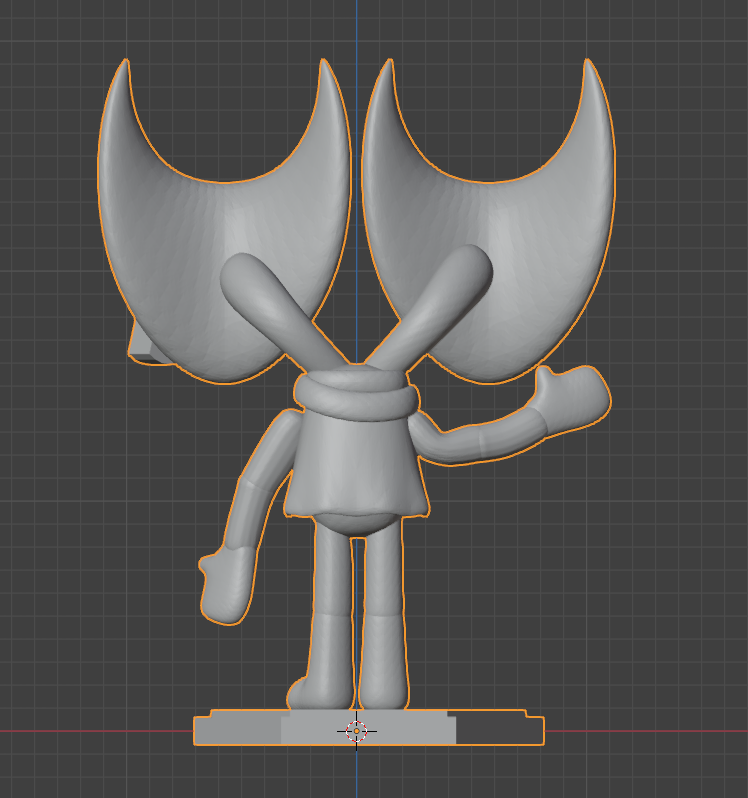Select the scarf around the neck

tap(357, 395)
